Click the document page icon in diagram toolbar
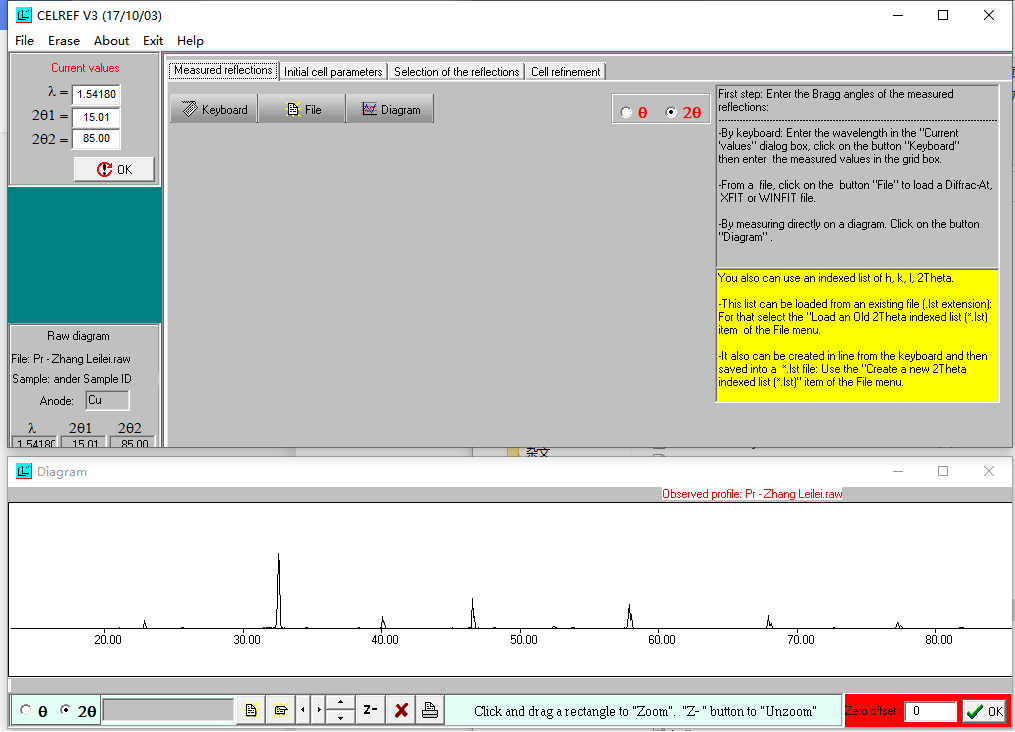 tap(251, 710)
